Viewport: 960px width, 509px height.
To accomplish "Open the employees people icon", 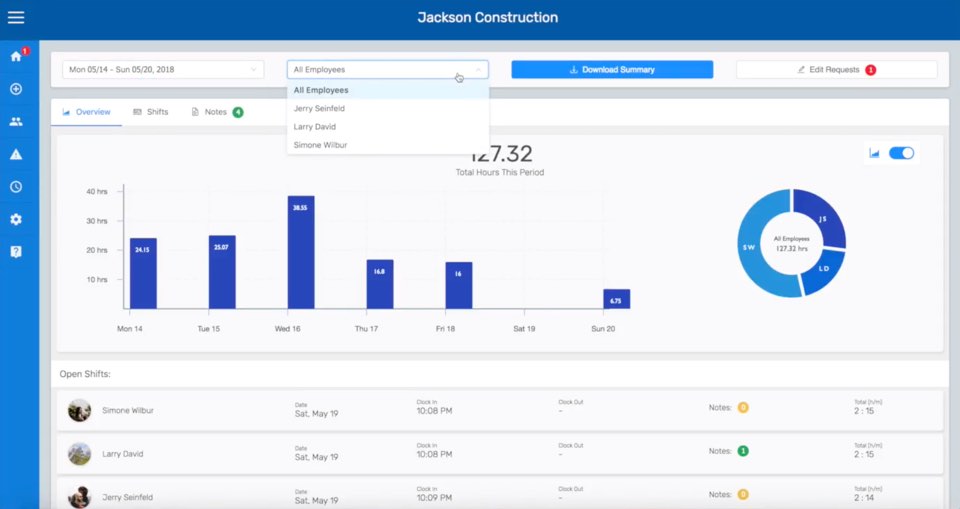I will pyautogui.click(x=16, y=121).
